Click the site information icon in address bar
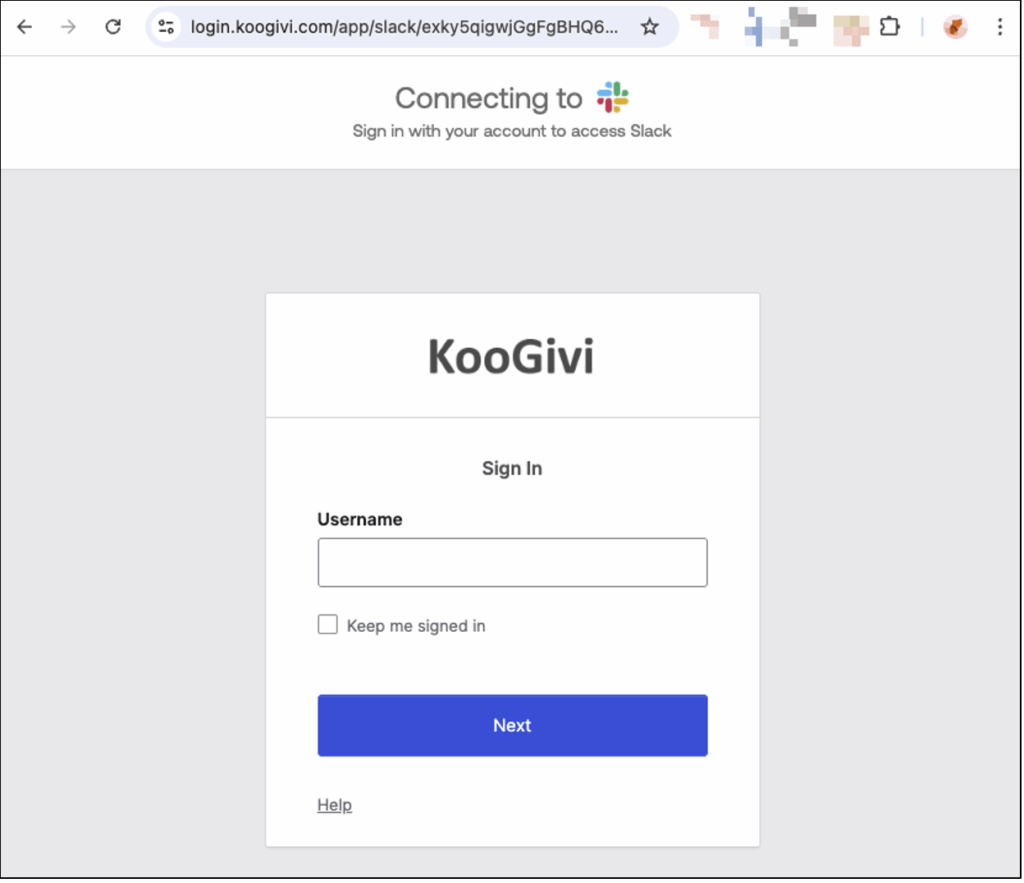1024x883 pixels. (x=166, y=27)
